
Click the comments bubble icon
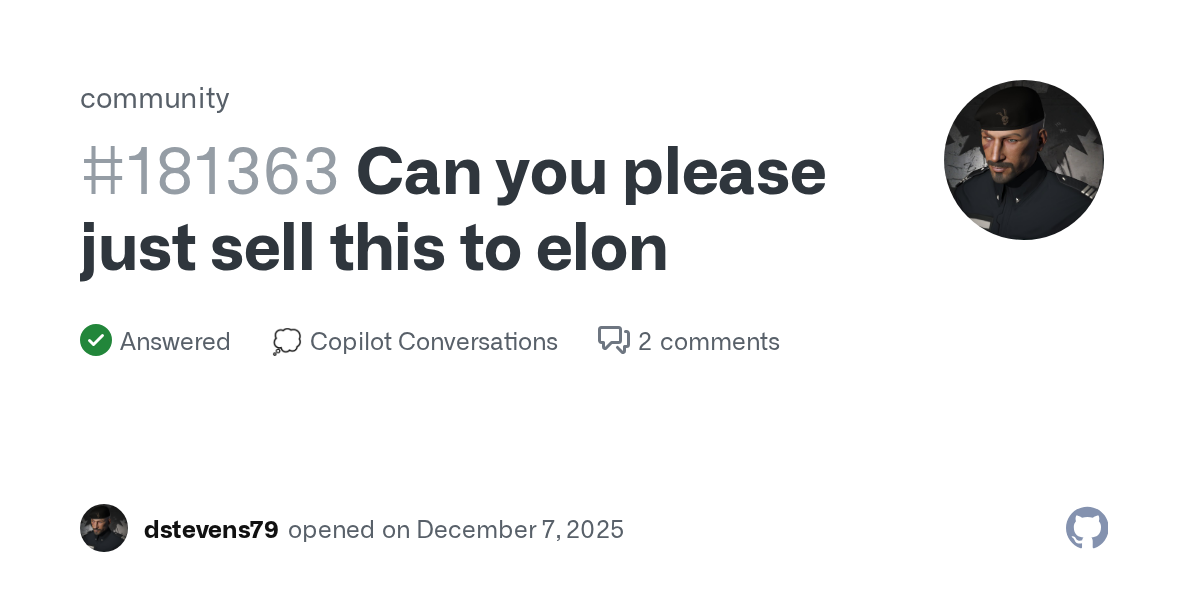(613, 341)
